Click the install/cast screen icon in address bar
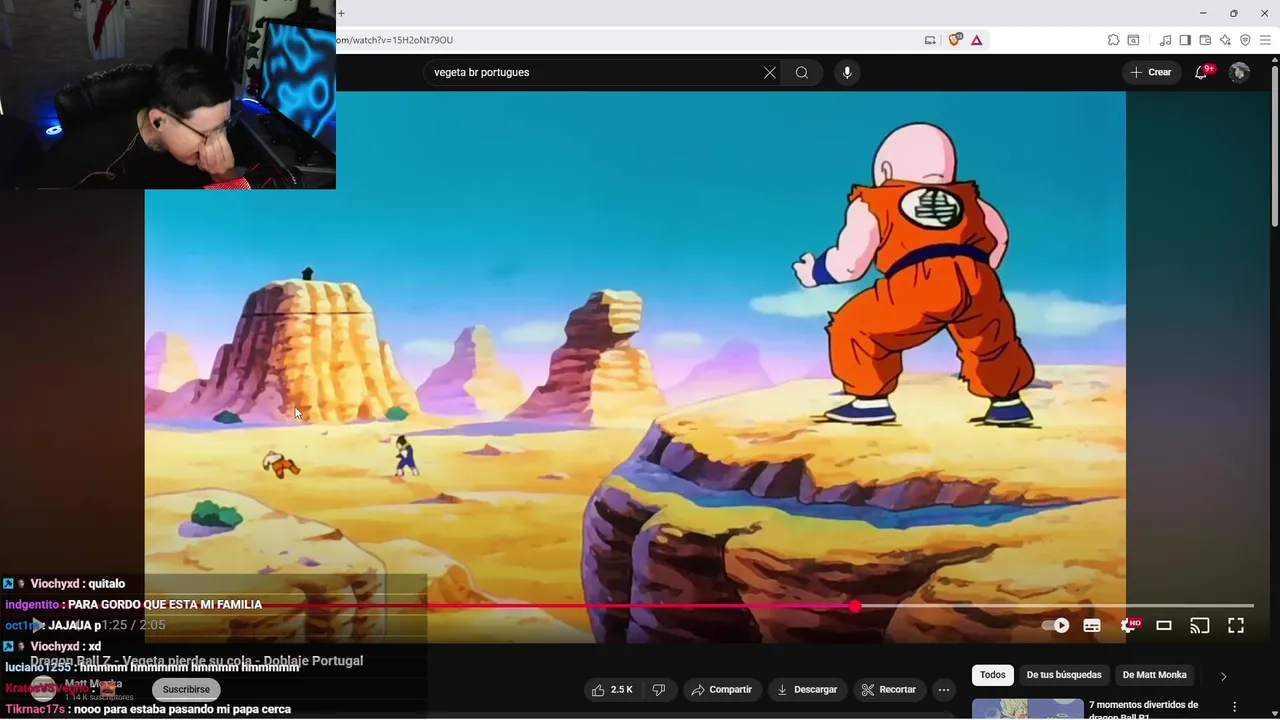Viewport: 1280px width, 720px height. [930, 40]
